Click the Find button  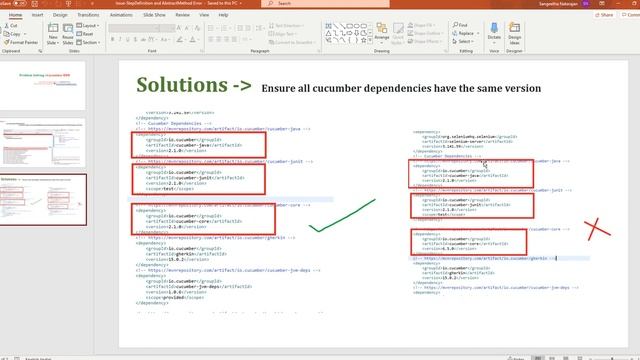[x=460, y=25]
